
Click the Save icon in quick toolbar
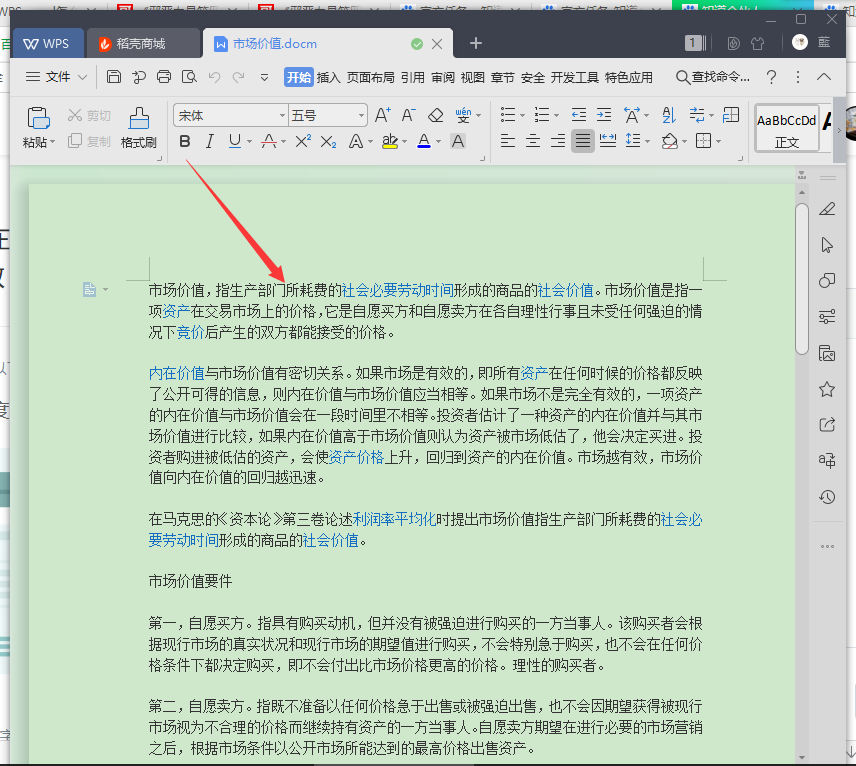click(114, 77)
